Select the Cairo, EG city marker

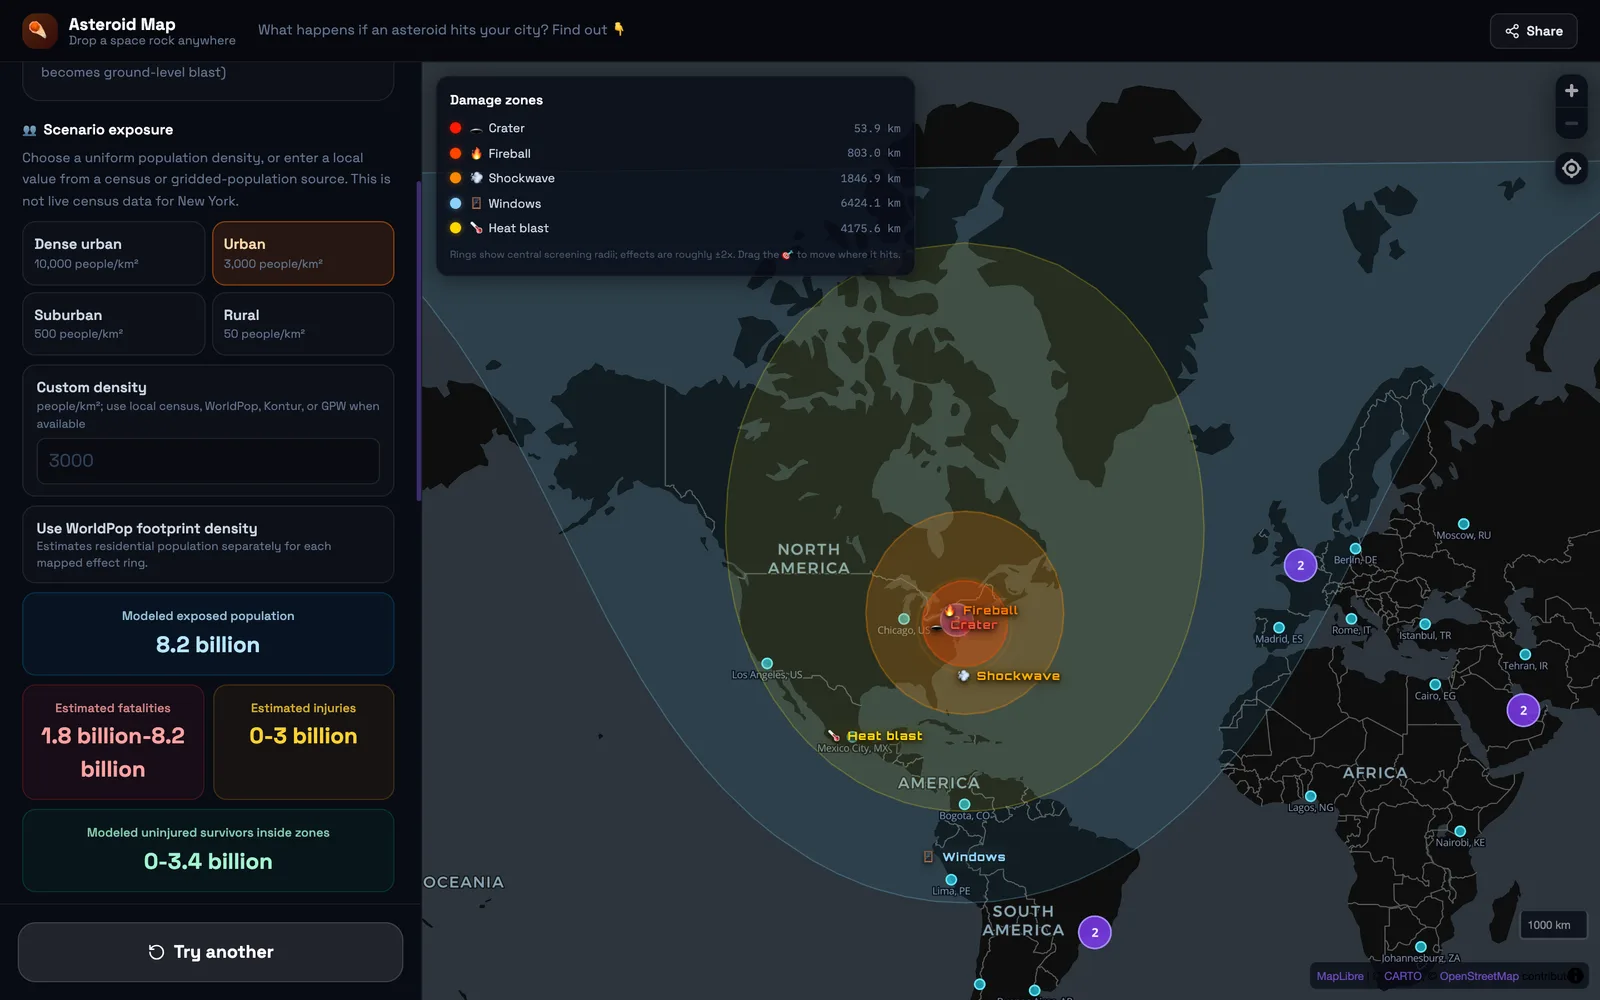click(x=1435, y=685)
